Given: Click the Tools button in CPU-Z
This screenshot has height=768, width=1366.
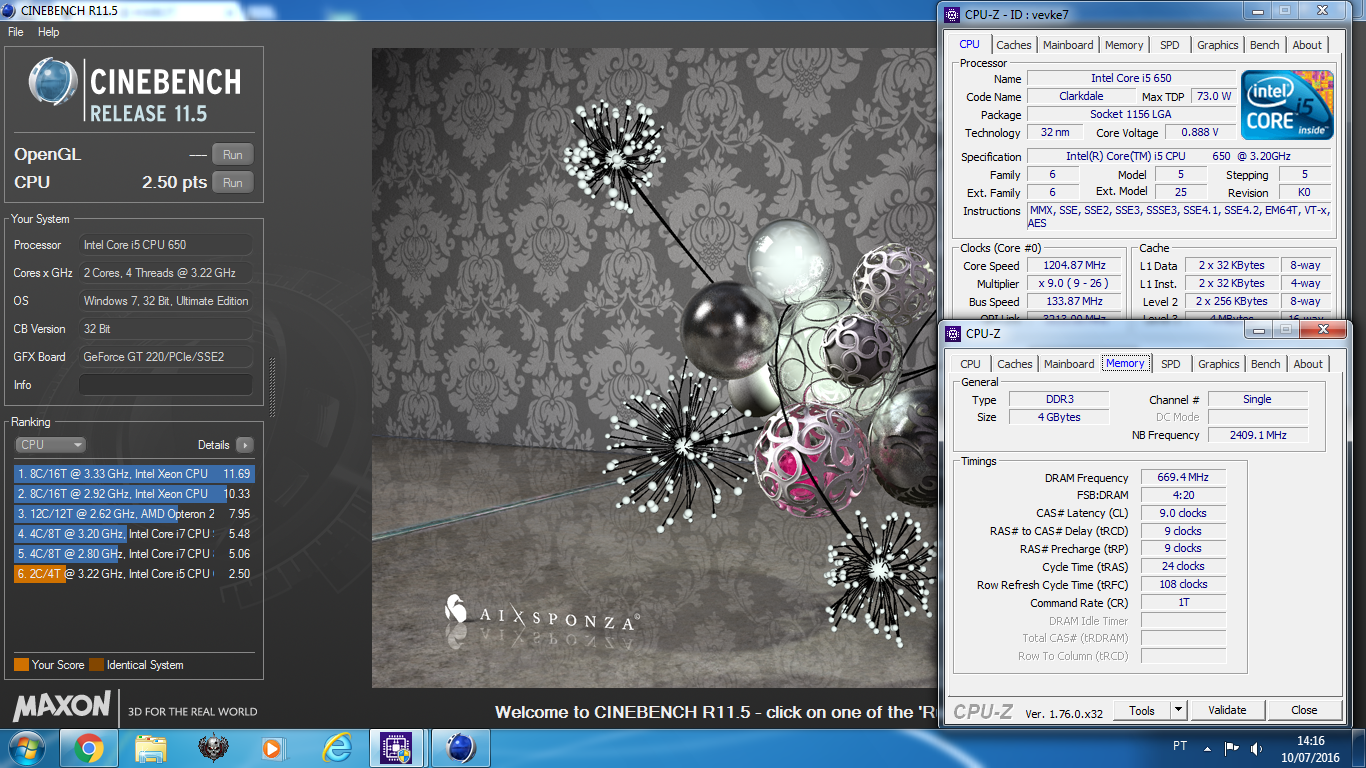Looking at the screenshot, I should pyautogui.click(x=1142, y=710).
